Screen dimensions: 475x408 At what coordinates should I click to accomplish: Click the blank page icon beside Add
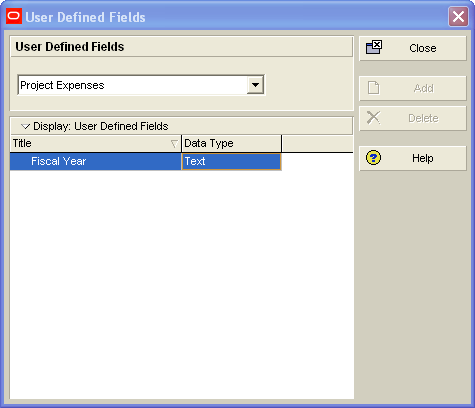point(373,88)
